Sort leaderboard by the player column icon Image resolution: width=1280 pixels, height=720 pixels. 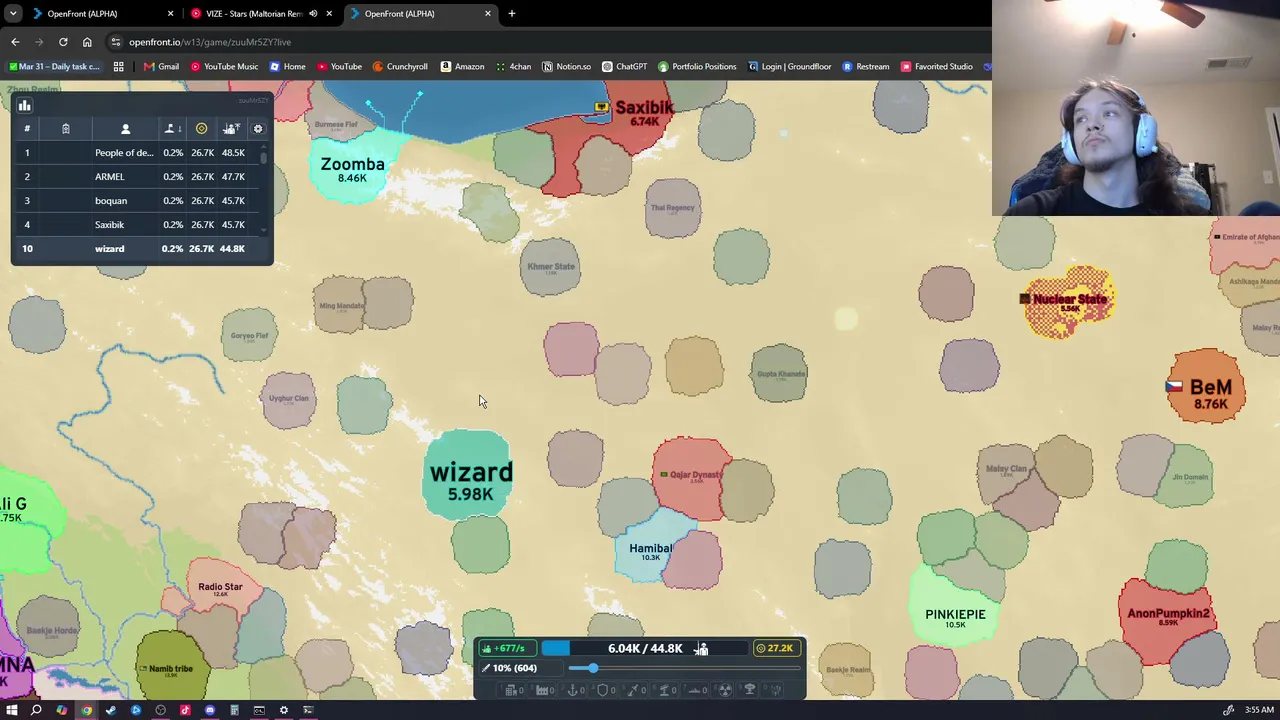pyautogui.click(x=126, y=128)
